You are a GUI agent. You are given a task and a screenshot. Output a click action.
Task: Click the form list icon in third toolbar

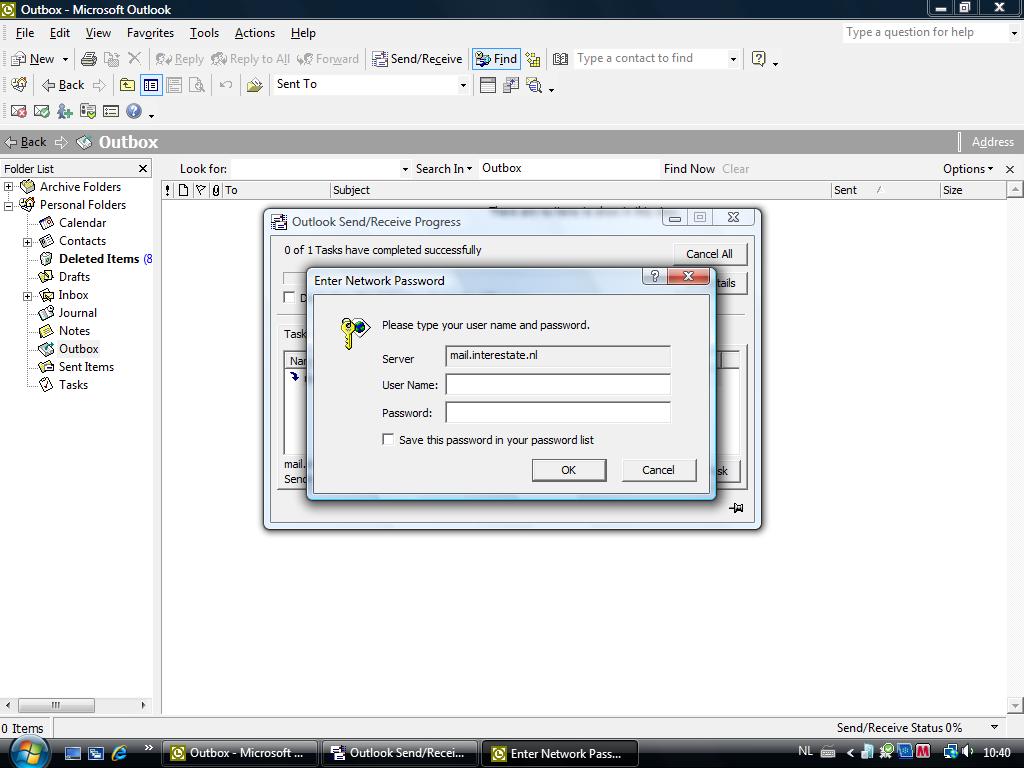point(111,112)
